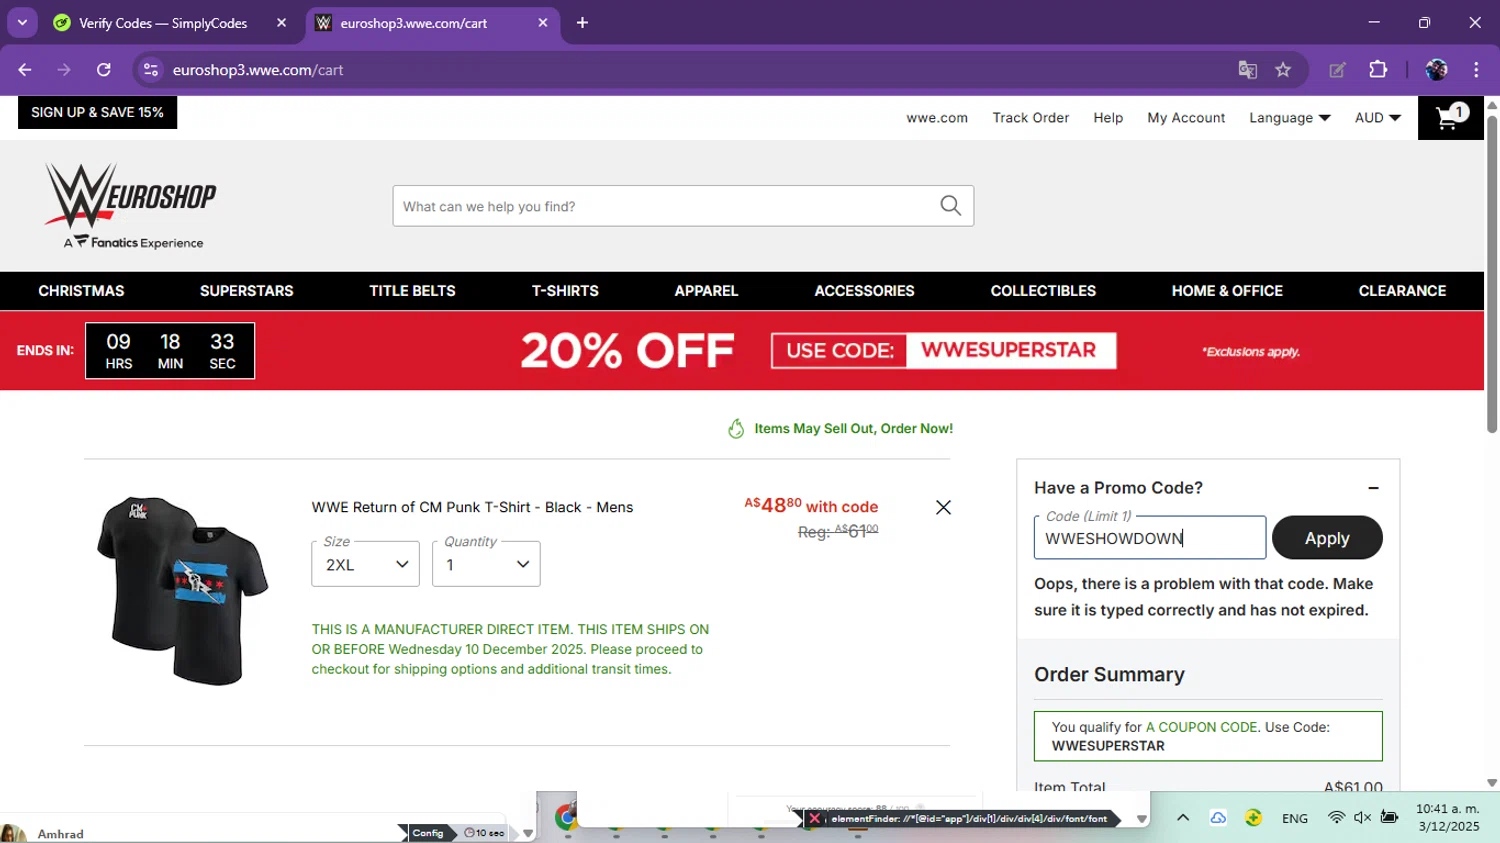The width and height of the screenshot is (1500, 843).
Task: Show hidden system tray icons
Action: point(1183,818)
